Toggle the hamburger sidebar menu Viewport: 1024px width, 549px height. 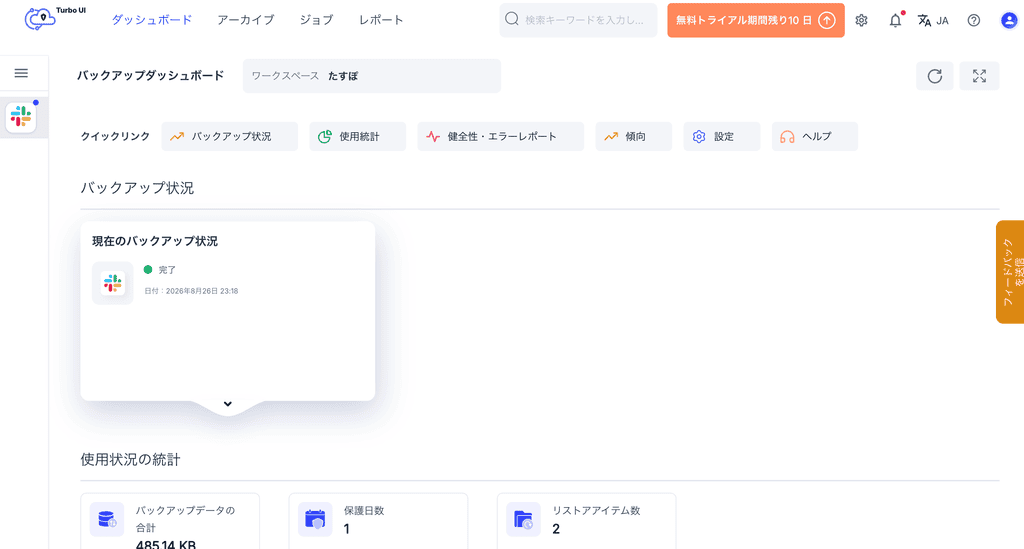coord(22,73)
